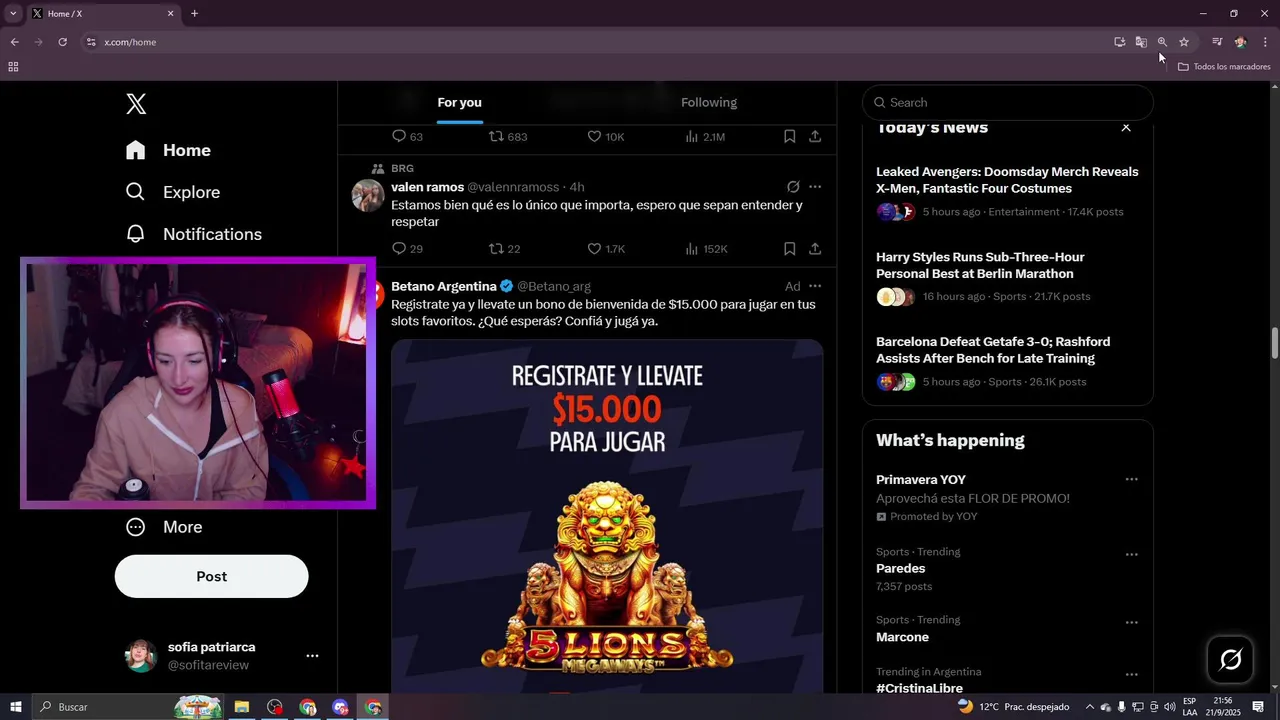Viewport: 1280px width, 720px height.
Task: Open Explore from the sidebar
Action: coord(172,192)
